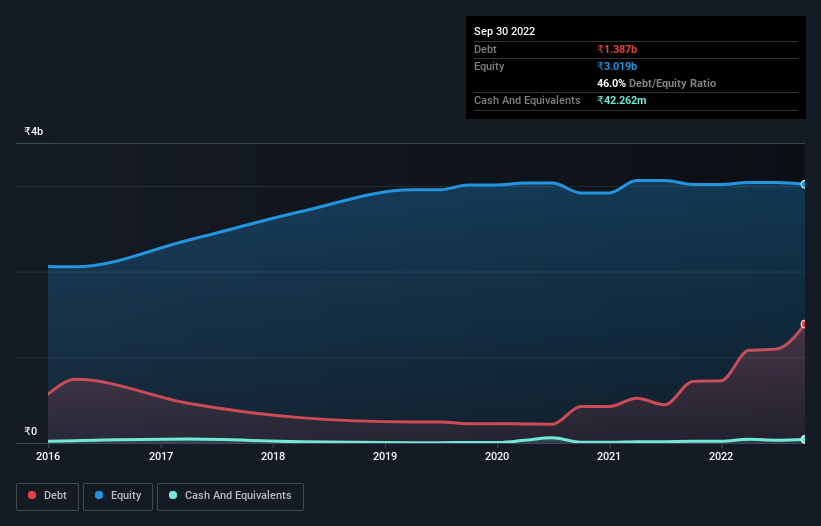Click the teal Cash And Equivalents legend dot
The width and height of the screenshot is (821, 526).
pyautogui.click(x=173, y=495)
